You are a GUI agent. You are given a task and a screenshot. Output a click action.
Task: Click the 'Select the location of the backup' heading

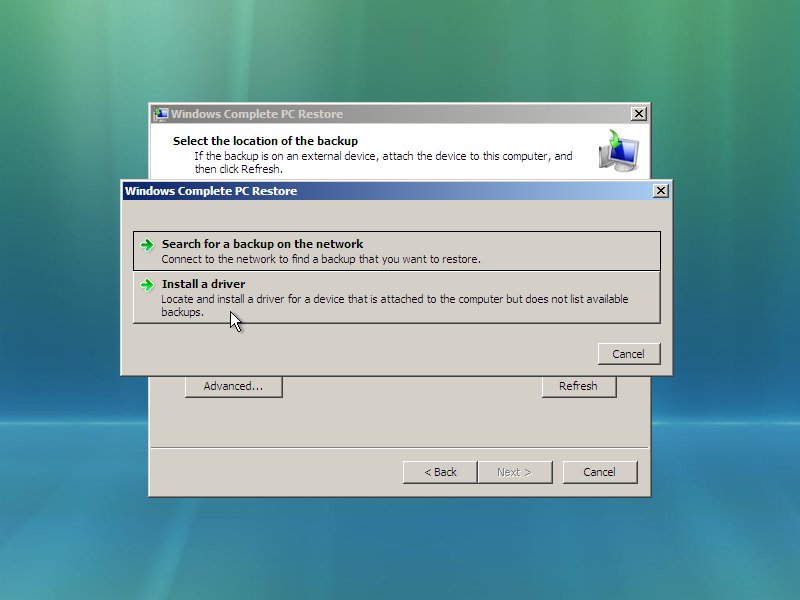pos(265,141)
